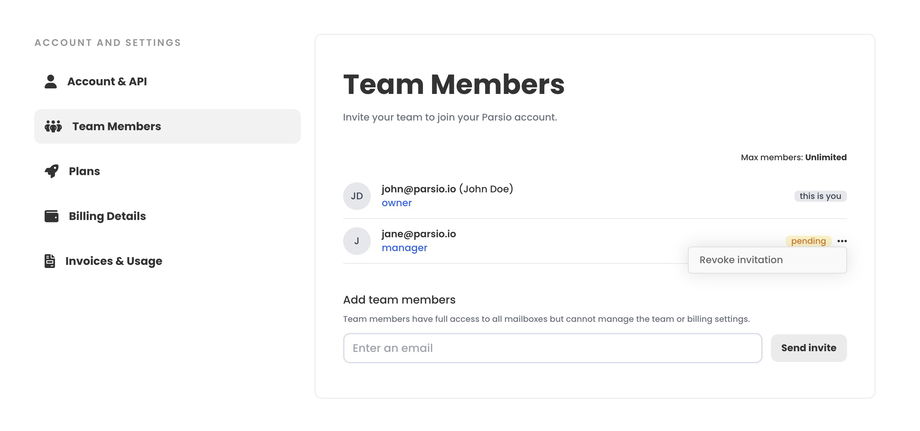Click the pending status badge
Screen dimensions: 920x431
808,241
